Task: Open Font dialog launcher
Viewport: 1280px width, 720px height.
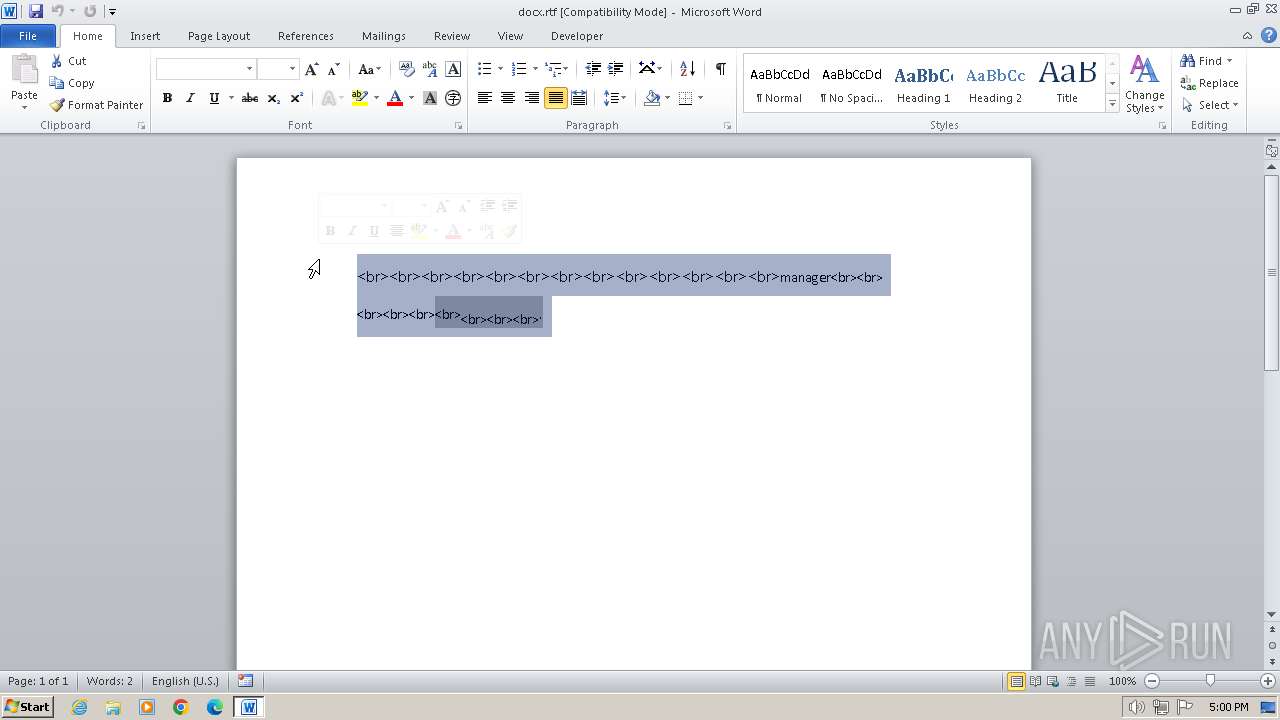Action: pos(459,126)
